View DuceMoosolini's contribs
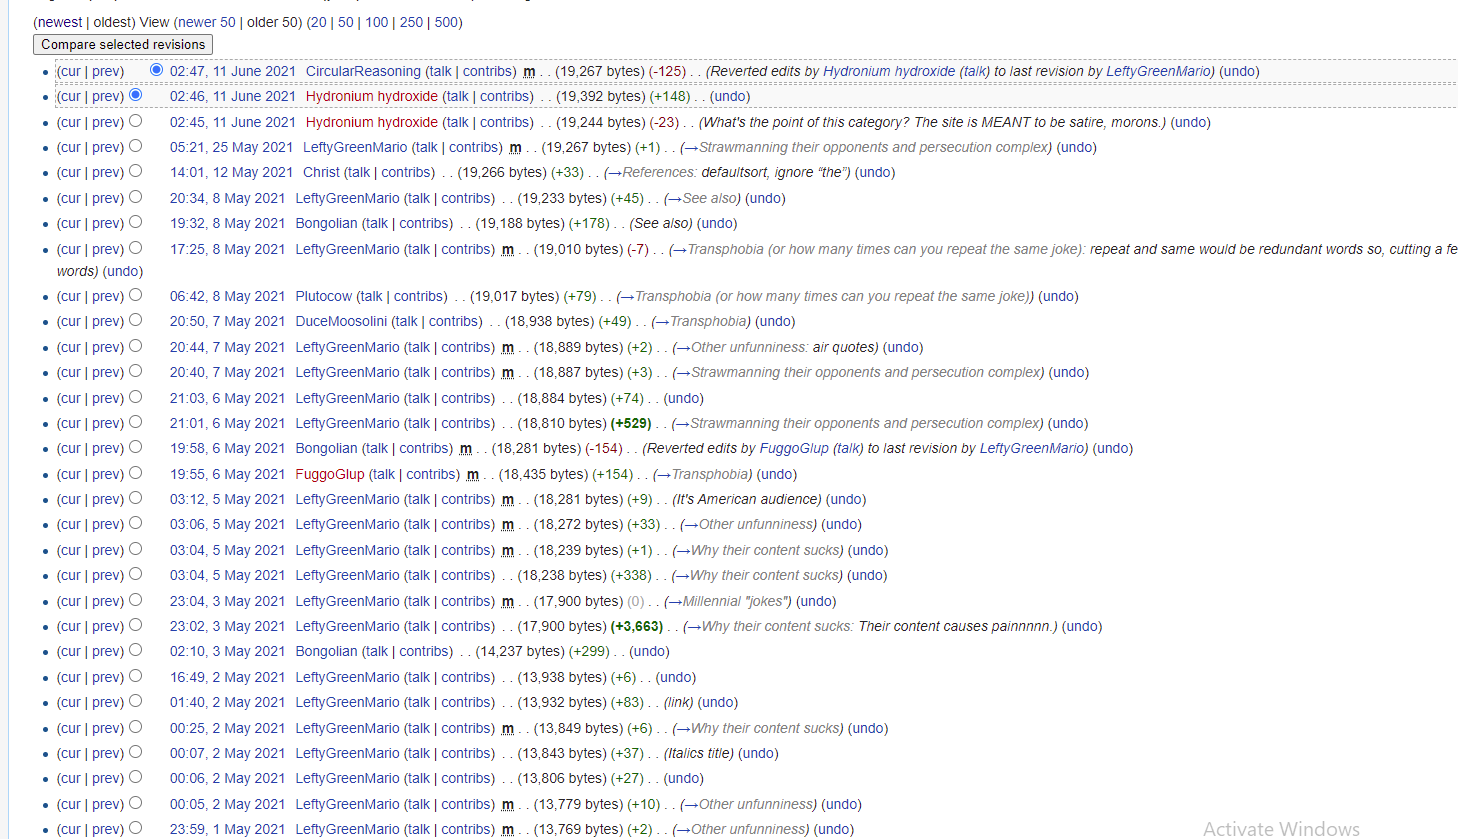The width and height of the screenshot is (1458, 839). (x=454, y=321)
